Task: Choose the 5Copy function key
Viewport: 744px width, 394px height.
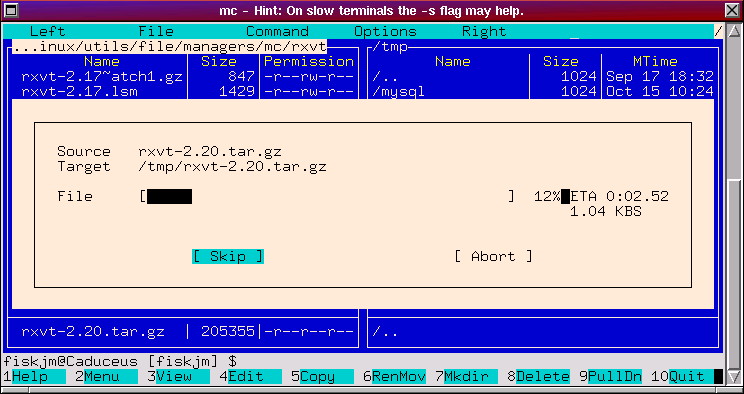Action: pyautogui.click(x=322, y=376)
